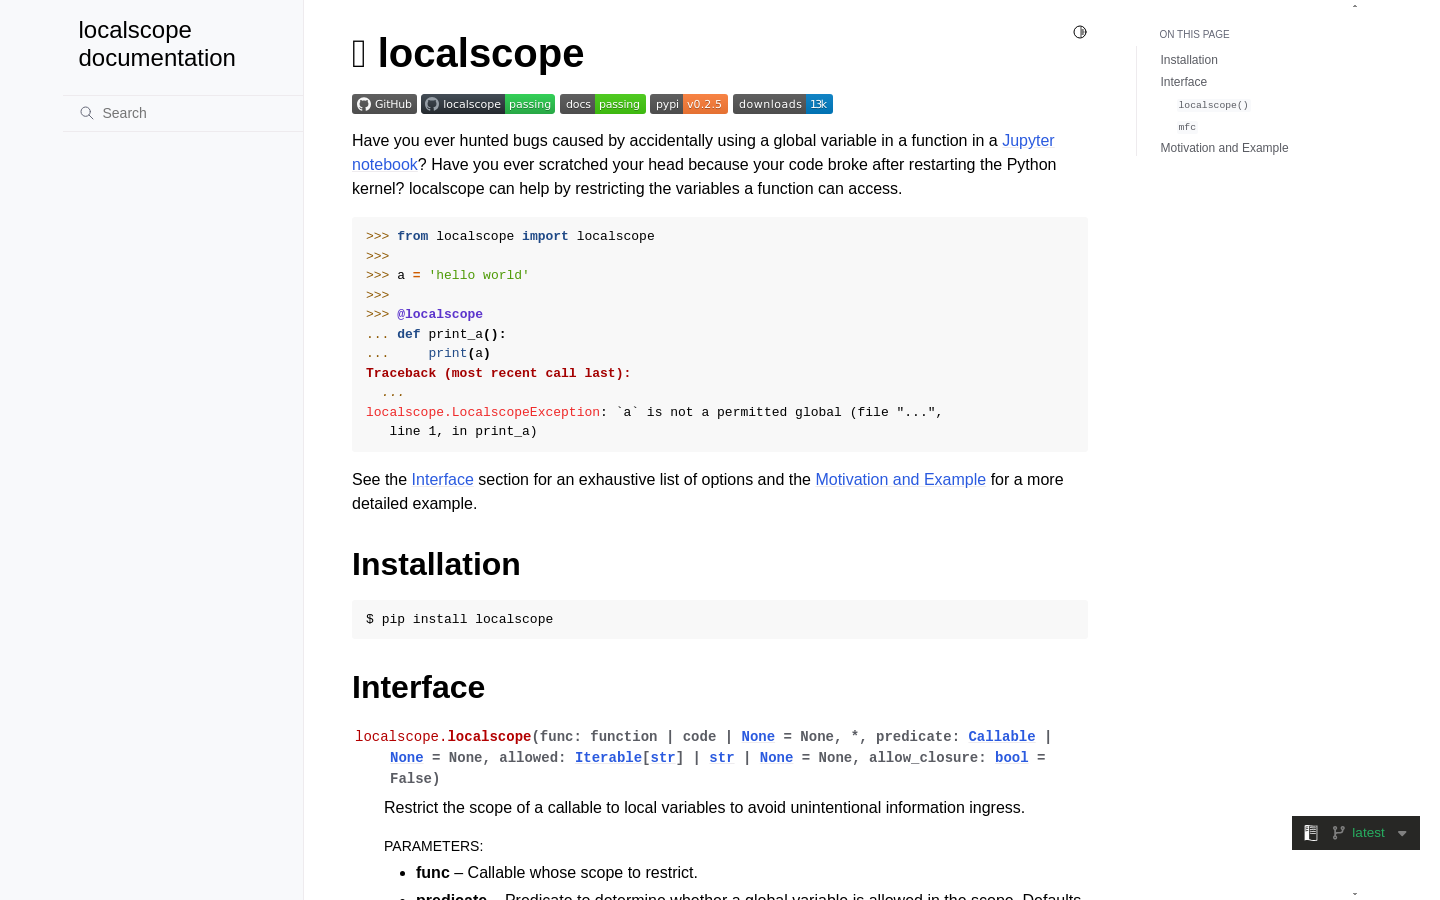Click the pypi v0.2.5 badge
The width and height of the screenshot is (1440, 900).
click(x=689, y=104)
